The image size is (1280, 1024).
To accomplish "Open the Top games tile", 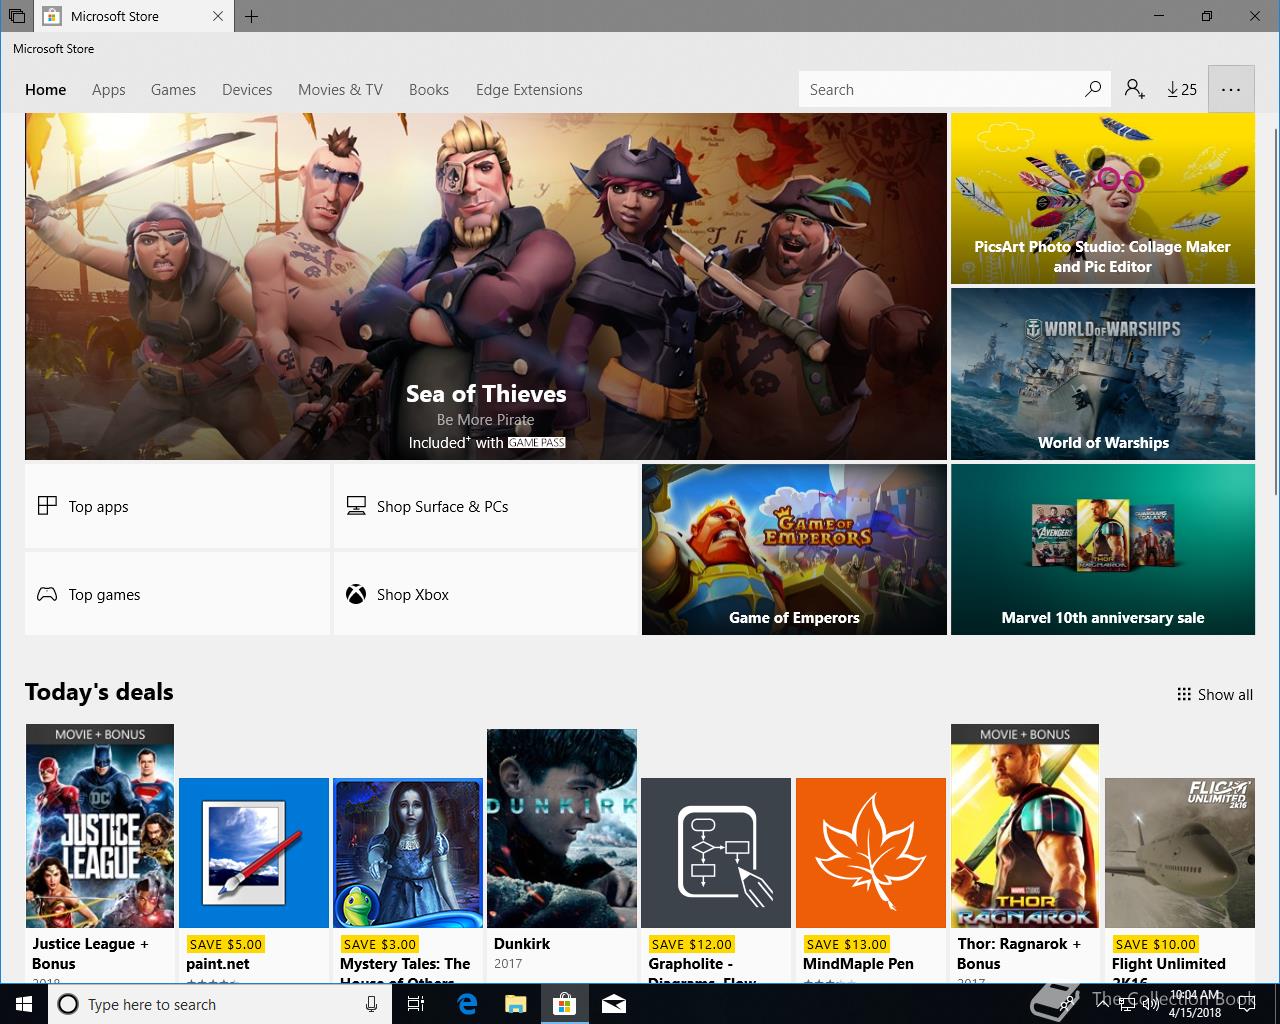I will click(x=177, y=594).
